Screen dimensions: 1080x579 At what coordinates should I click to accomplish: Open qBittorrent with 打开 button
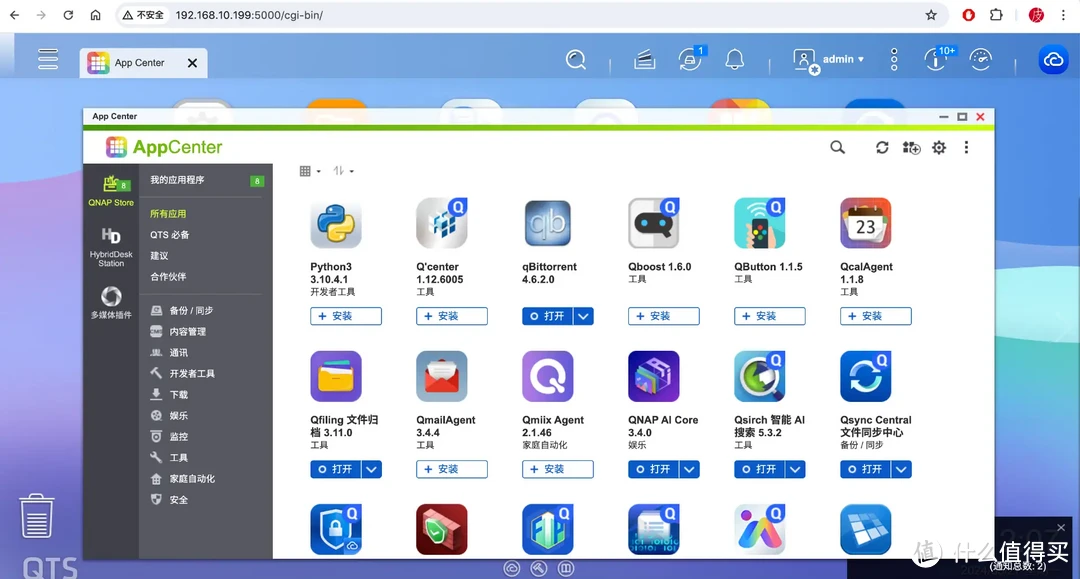[x=548, y=316]
